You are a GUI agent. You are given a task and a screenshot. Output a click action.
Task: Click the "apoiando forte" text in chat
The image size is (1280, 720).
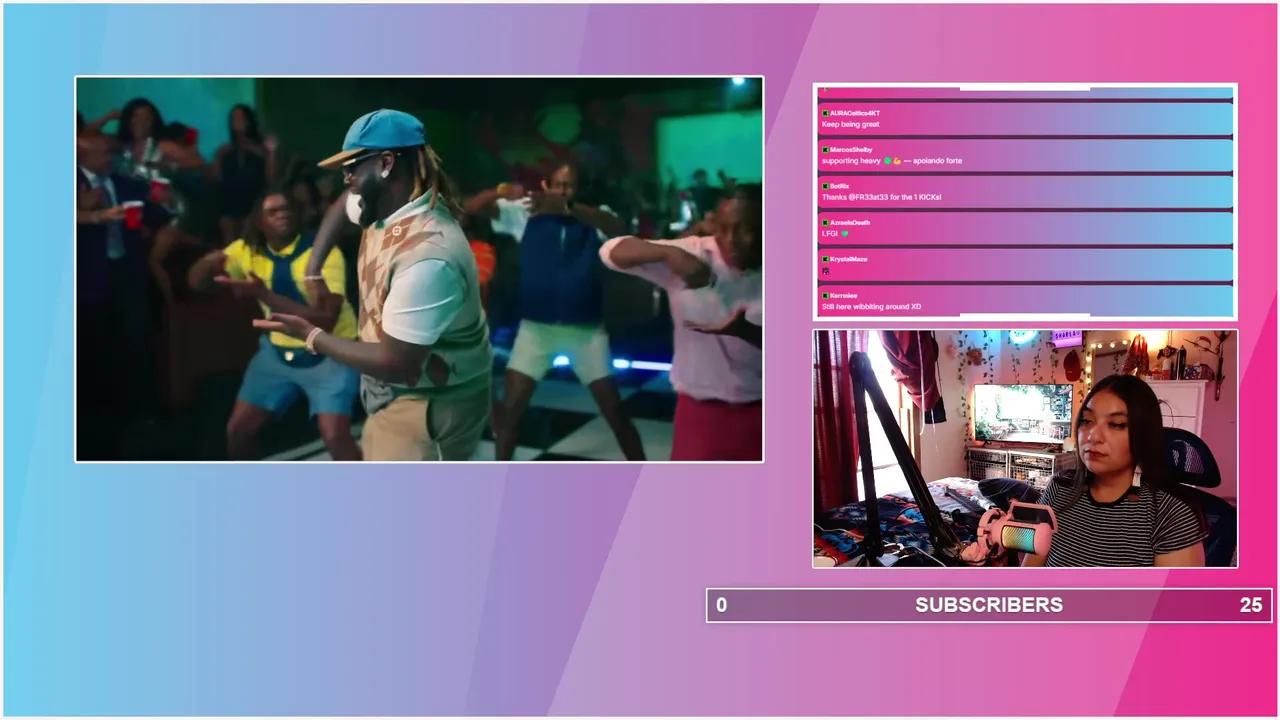coord(937,161)
